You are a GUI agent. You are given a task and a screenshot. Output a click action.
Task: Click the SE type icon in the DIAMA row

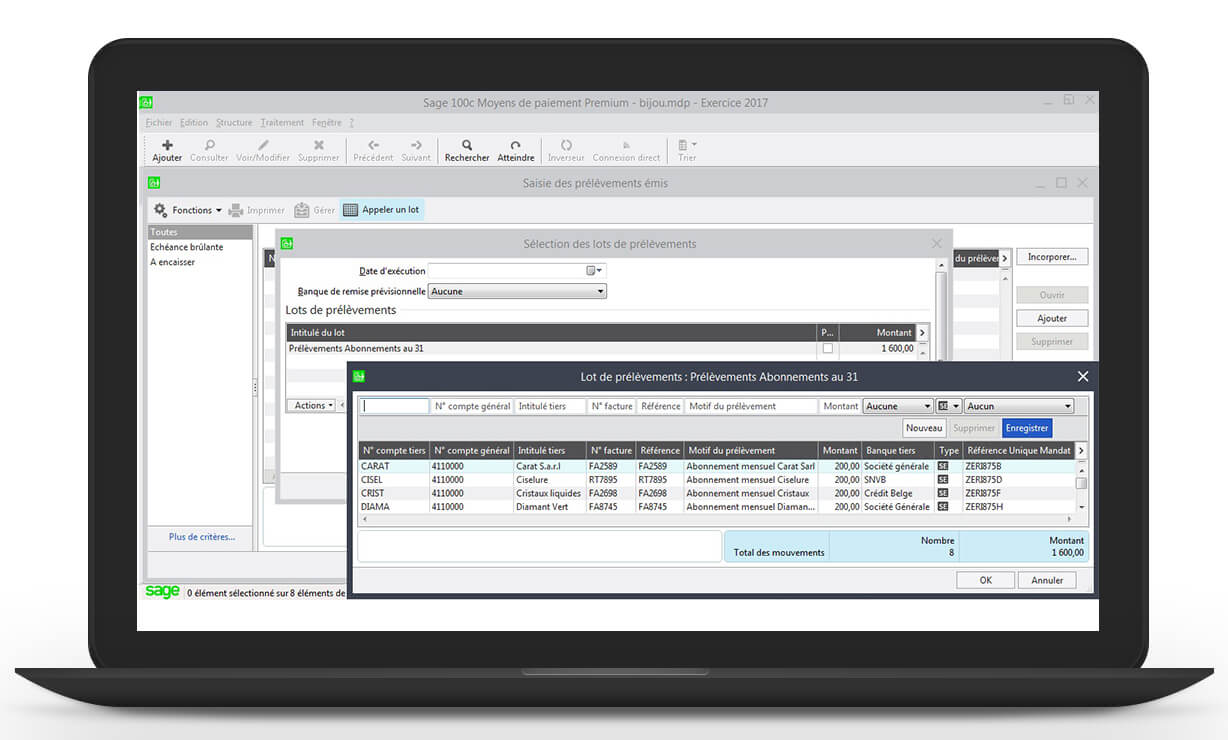[942, 507]
